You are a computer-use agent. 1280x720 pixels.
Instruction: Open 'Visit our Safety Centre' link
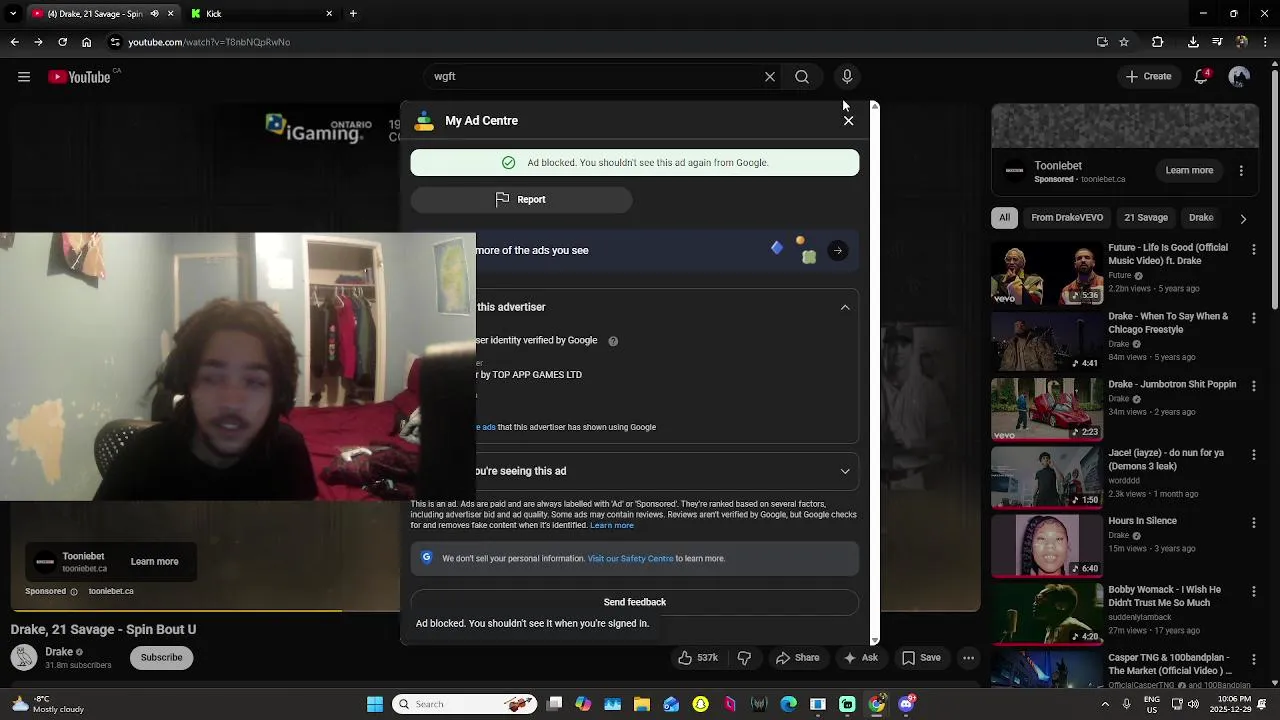(630, 558)
